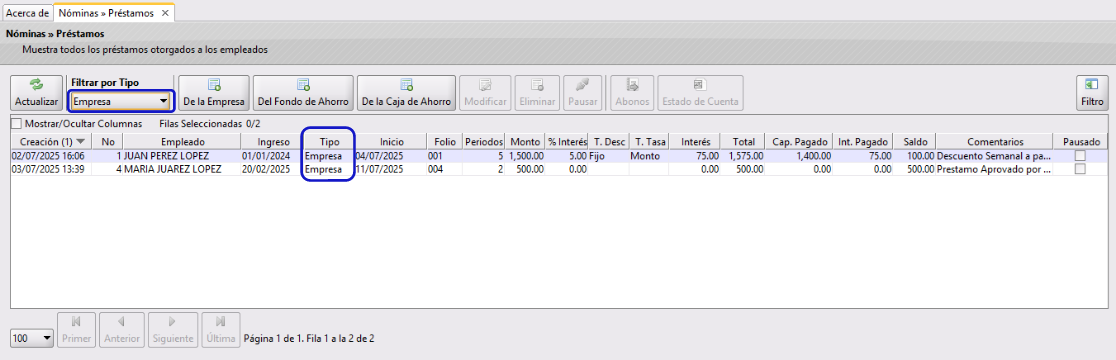Toggle Pausado checkbox for Maria Juarez Lopez
This screenshot has height=360, width=1116.
[1080, 169]
